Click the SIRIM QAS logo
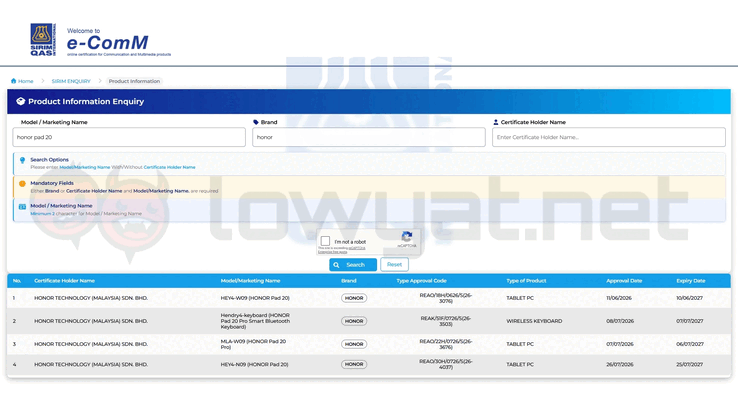738x415 pixels. click(43, 40)
